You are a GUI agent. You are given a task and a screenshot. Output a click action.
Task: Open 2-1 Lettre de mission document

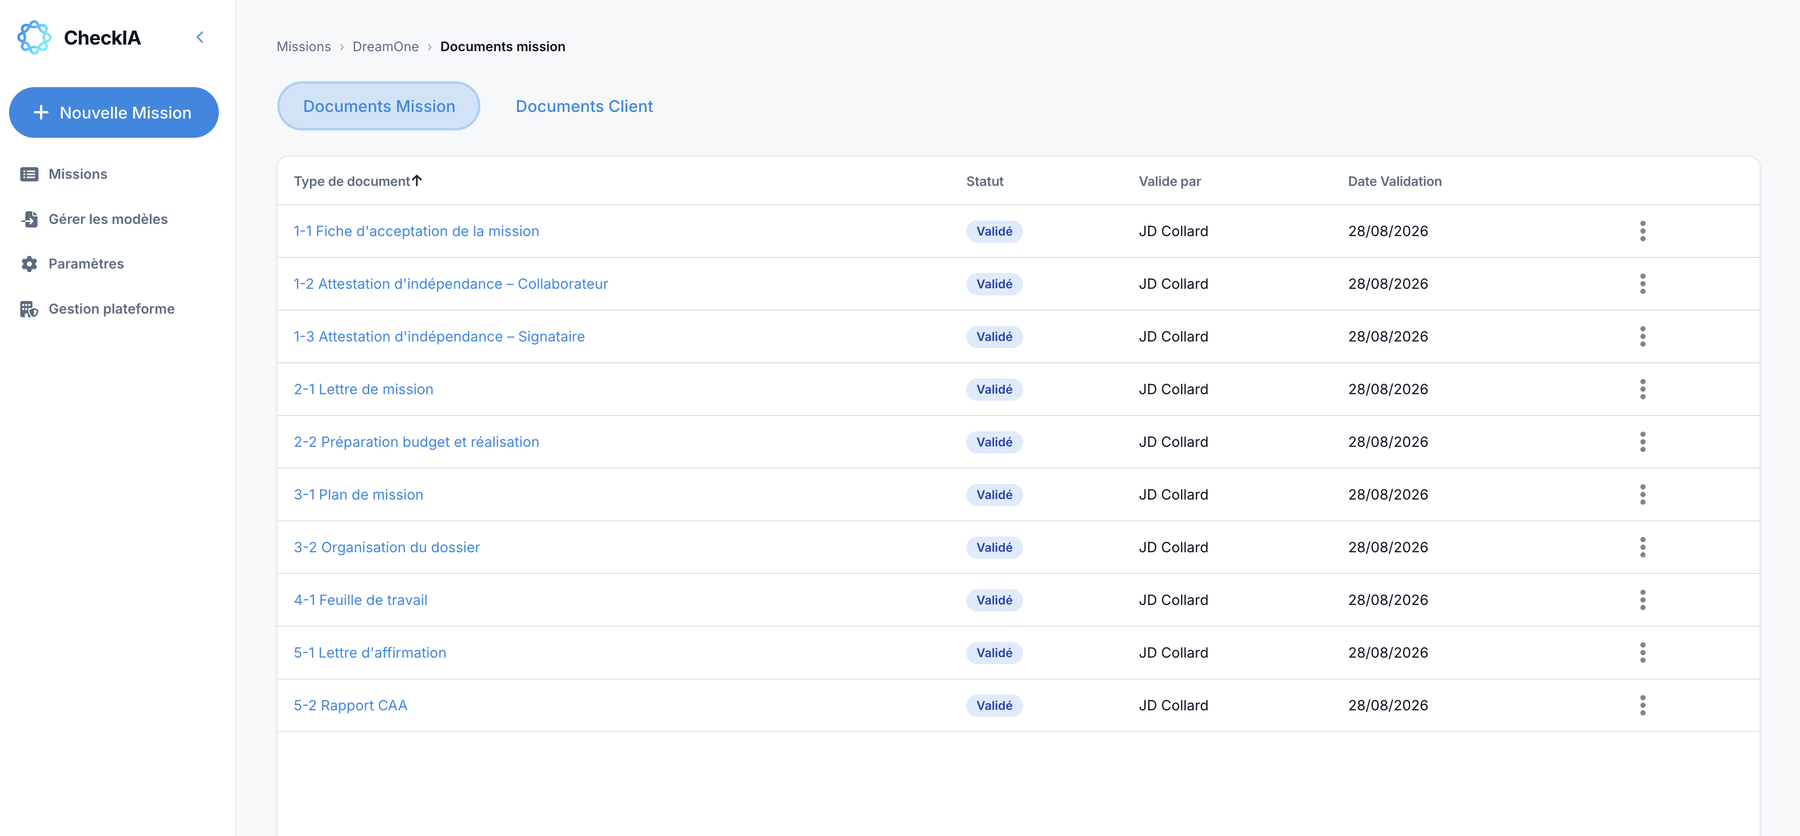pyautogui.click(x=363, y=389)
